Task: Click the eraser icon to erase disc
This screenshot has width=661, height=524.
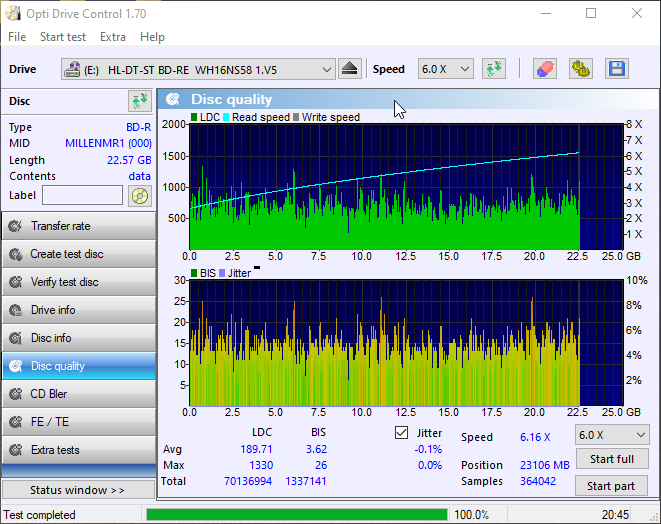Action: [x=544, y=69]
